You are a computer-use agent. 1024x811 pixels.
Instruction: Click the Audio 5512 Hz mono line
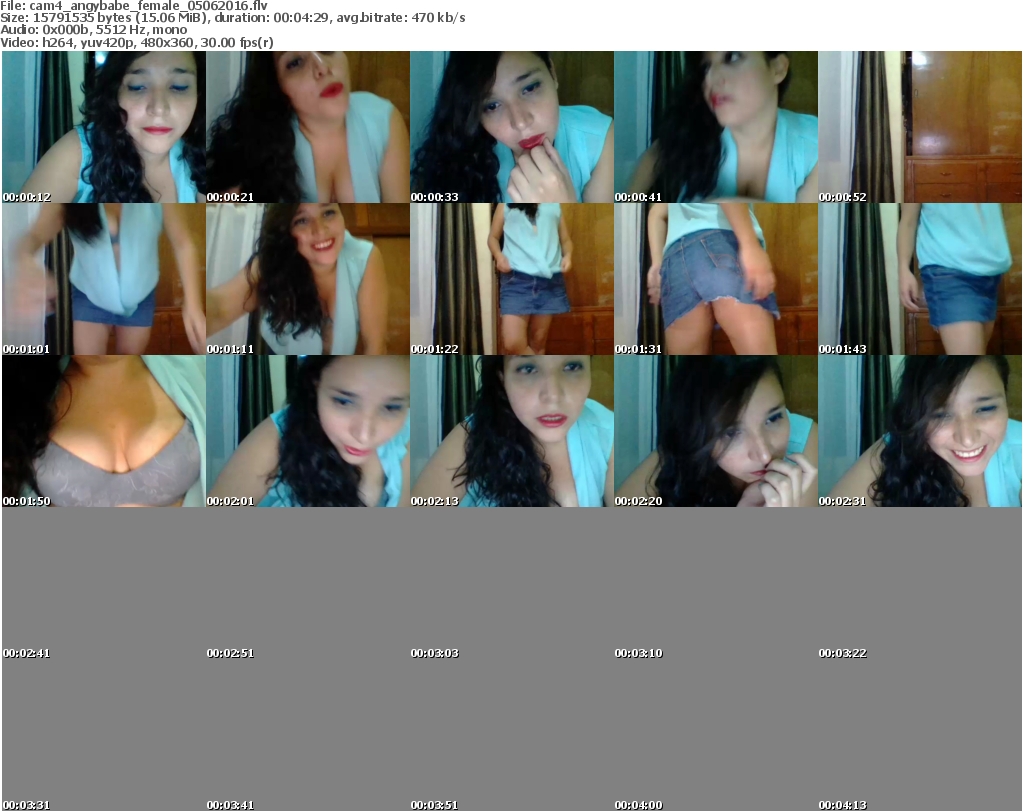(93, 30)
